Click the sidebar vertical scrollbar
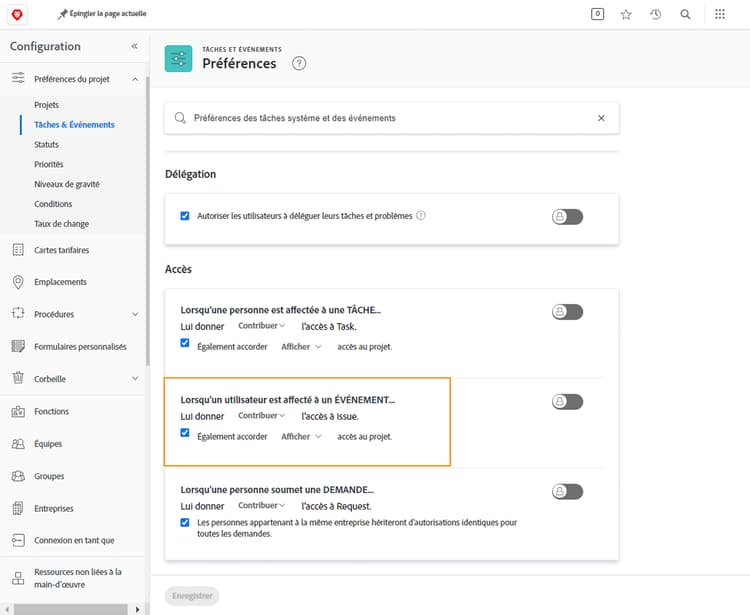The width and height of the screenshot is (750, 615). pyautogui.click(x=148, y=221)
